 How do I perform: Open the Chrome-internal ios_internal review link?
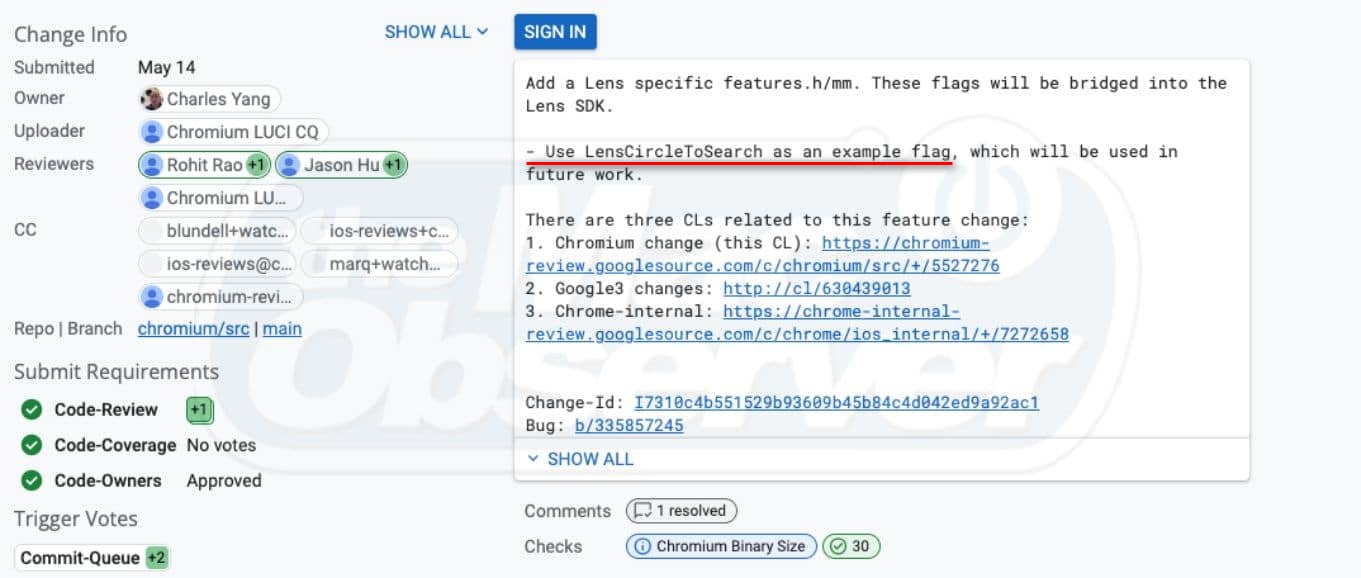[797, 323]
